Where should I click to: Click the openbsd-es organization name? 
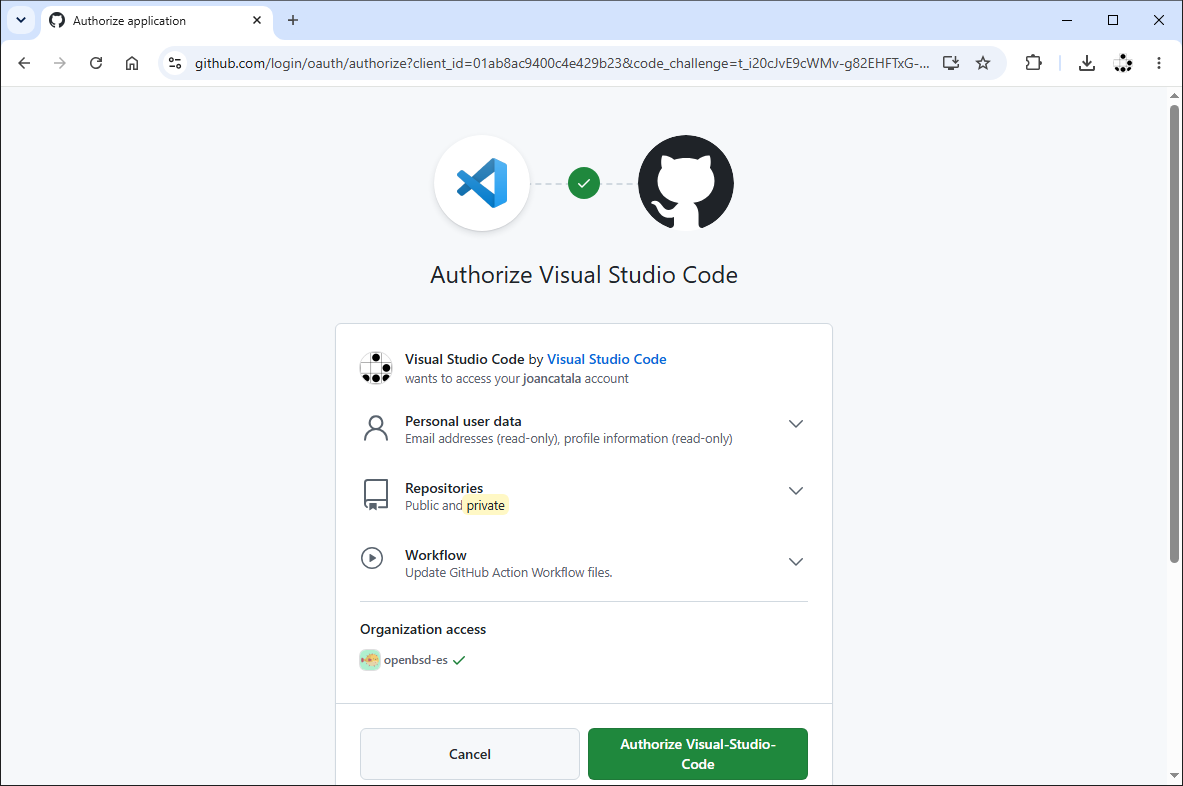tap(416, 660)
